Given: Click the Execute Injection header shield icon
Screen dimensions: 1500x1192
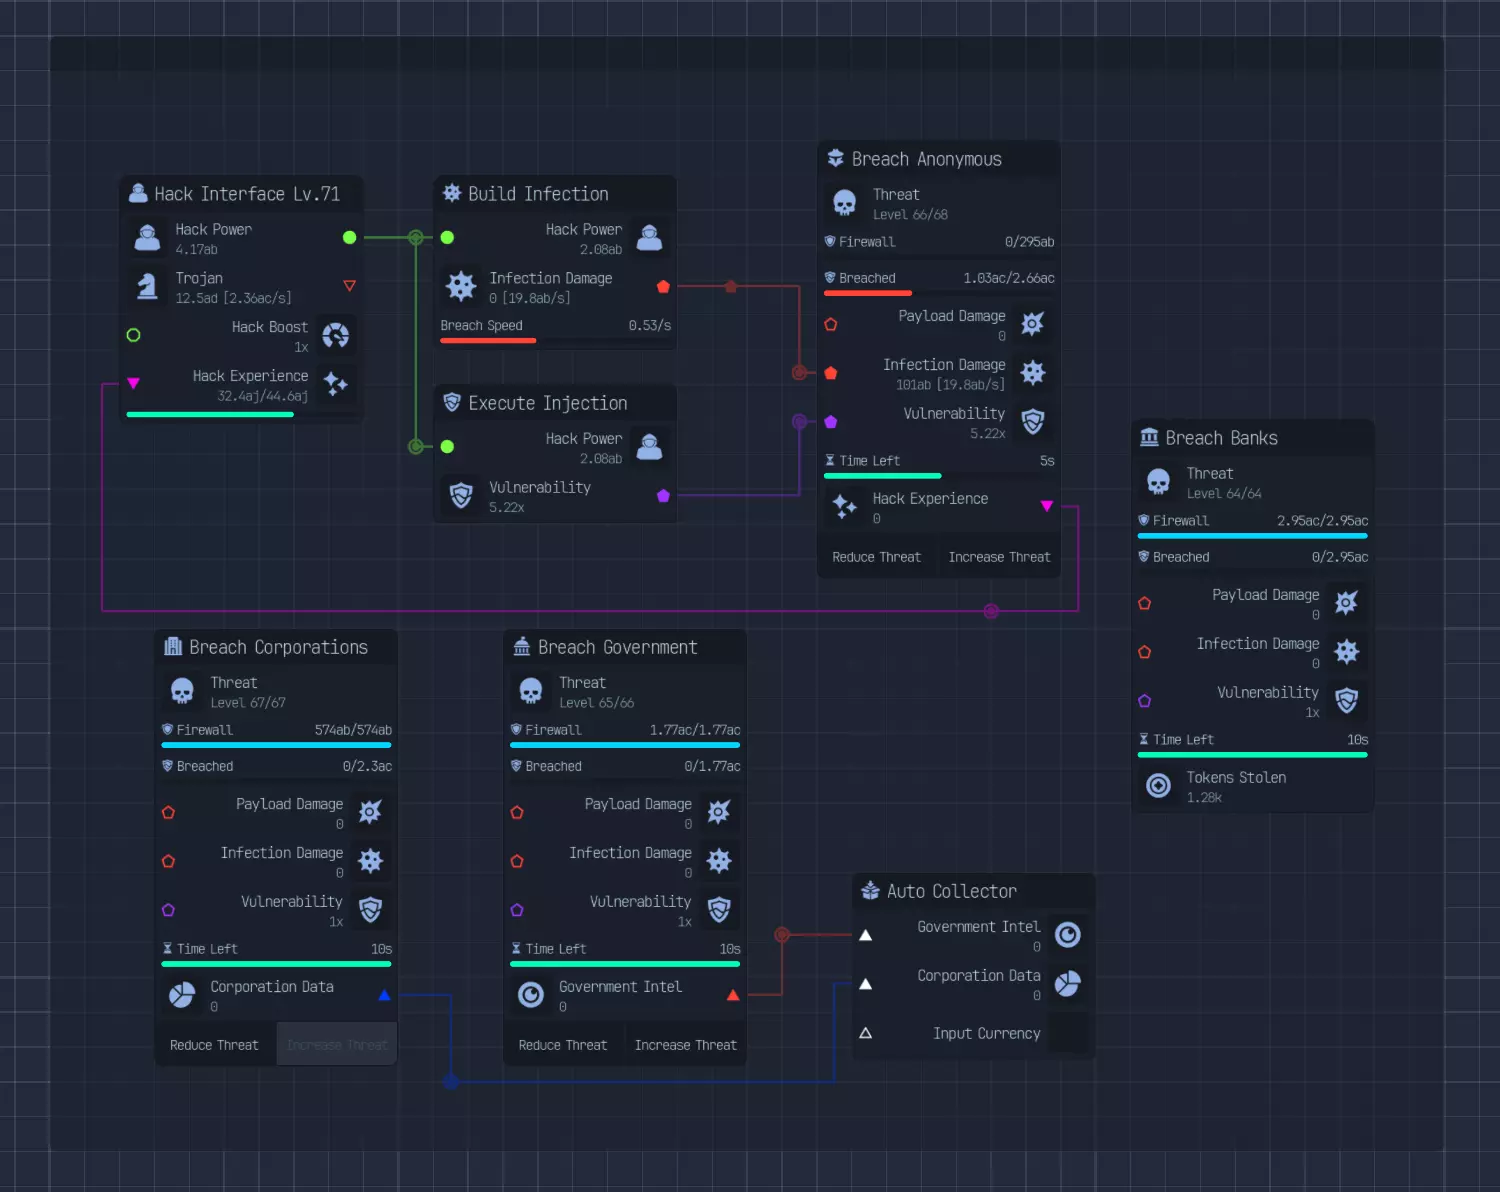Looking at the screenshot, I should point(452,402).
